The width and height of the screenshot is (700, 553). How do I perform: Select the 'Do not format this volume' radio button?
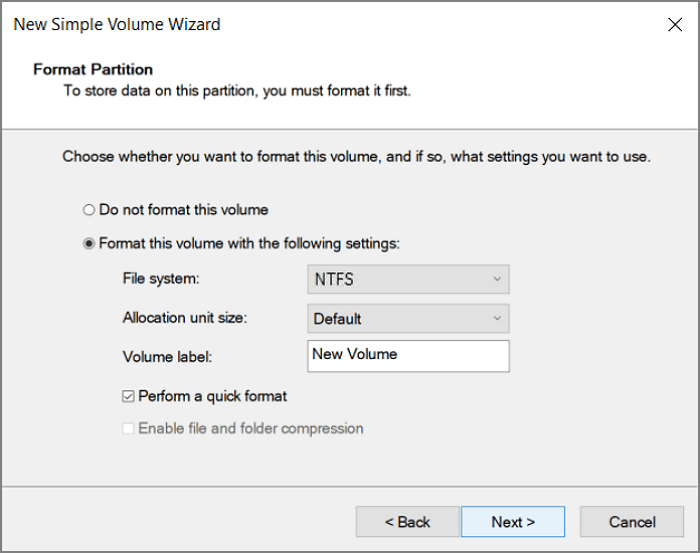pos(90,210)
